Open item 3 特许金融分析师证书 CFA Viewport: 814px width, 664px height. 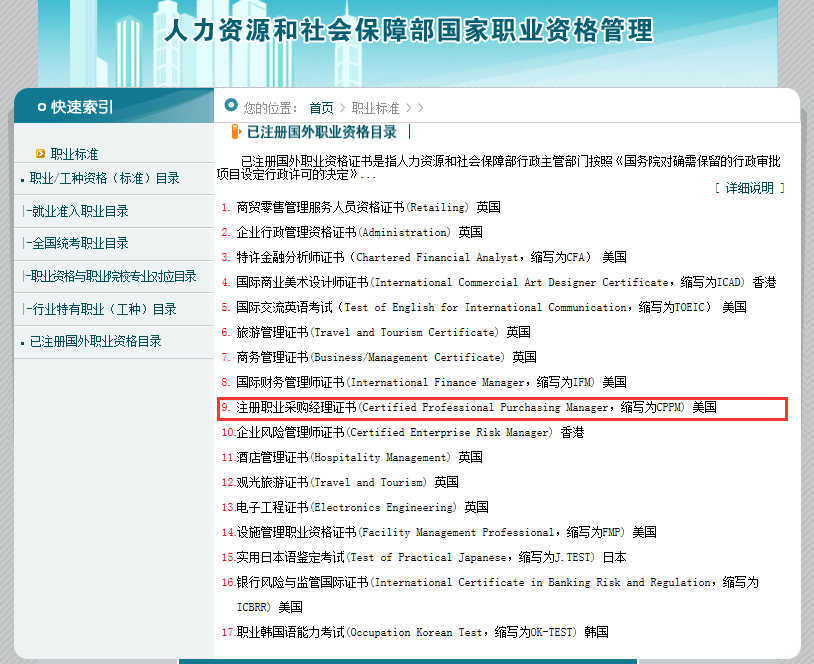click(x=431, y=257)
